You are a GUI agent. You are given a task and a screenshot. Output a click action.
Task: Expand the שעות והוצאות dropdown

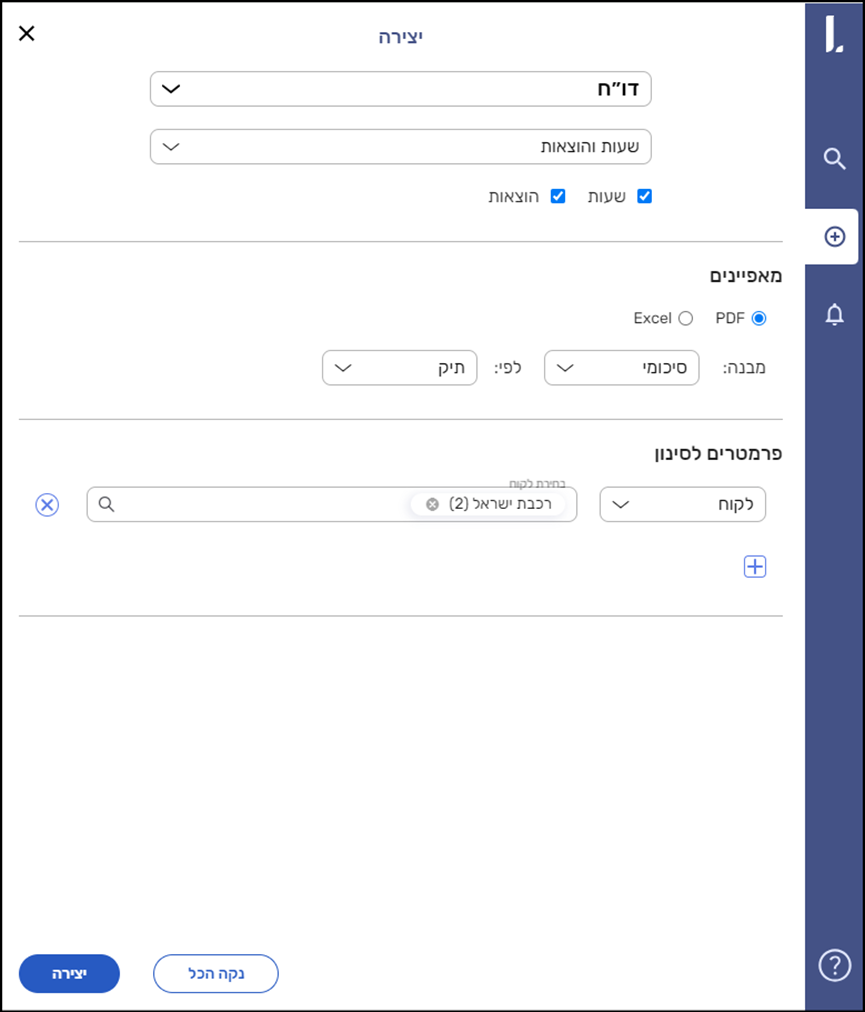tap(400, 147)
